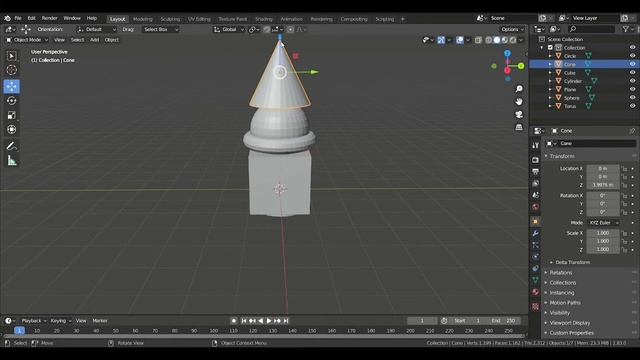
Task: Open the Object Data properties tab
Action: point(536,280)
